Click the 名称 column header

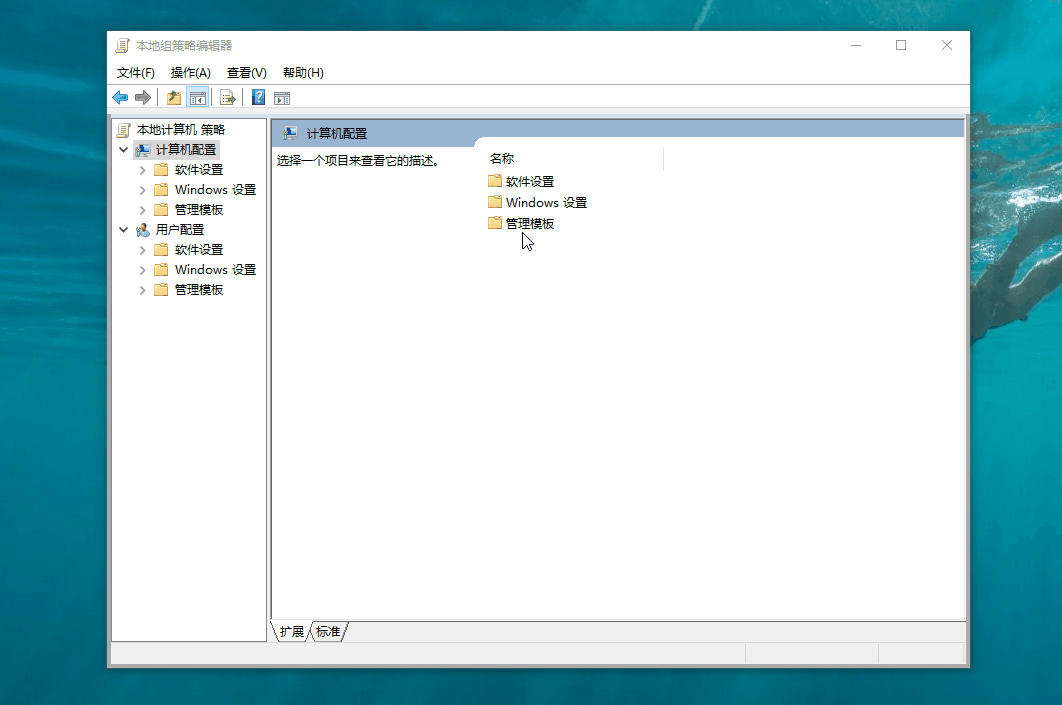[502, 159]
